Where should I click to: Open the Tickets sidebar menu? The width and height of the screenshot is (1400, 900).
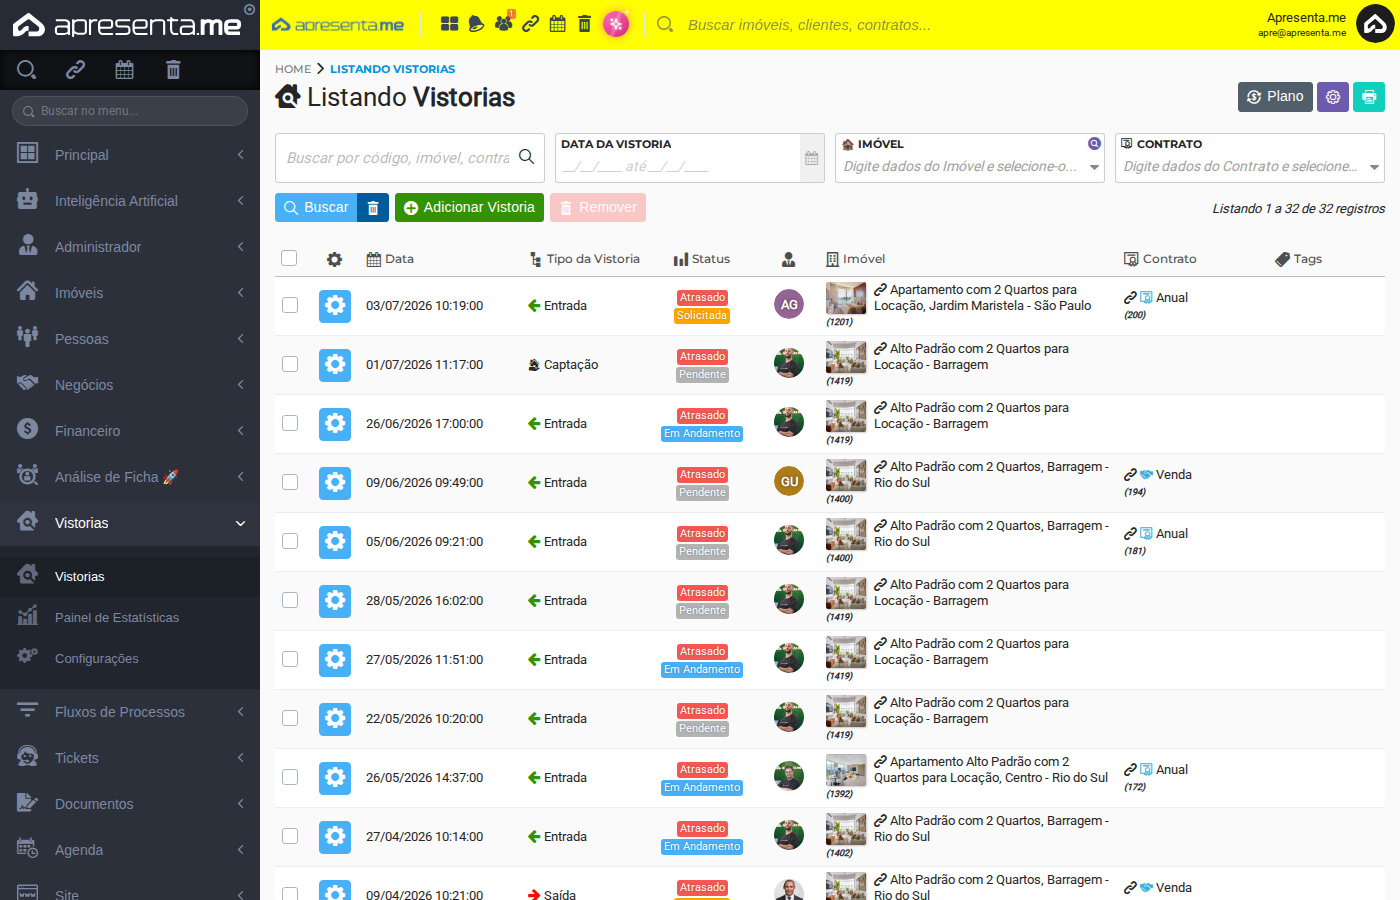(x=130, y=758)
